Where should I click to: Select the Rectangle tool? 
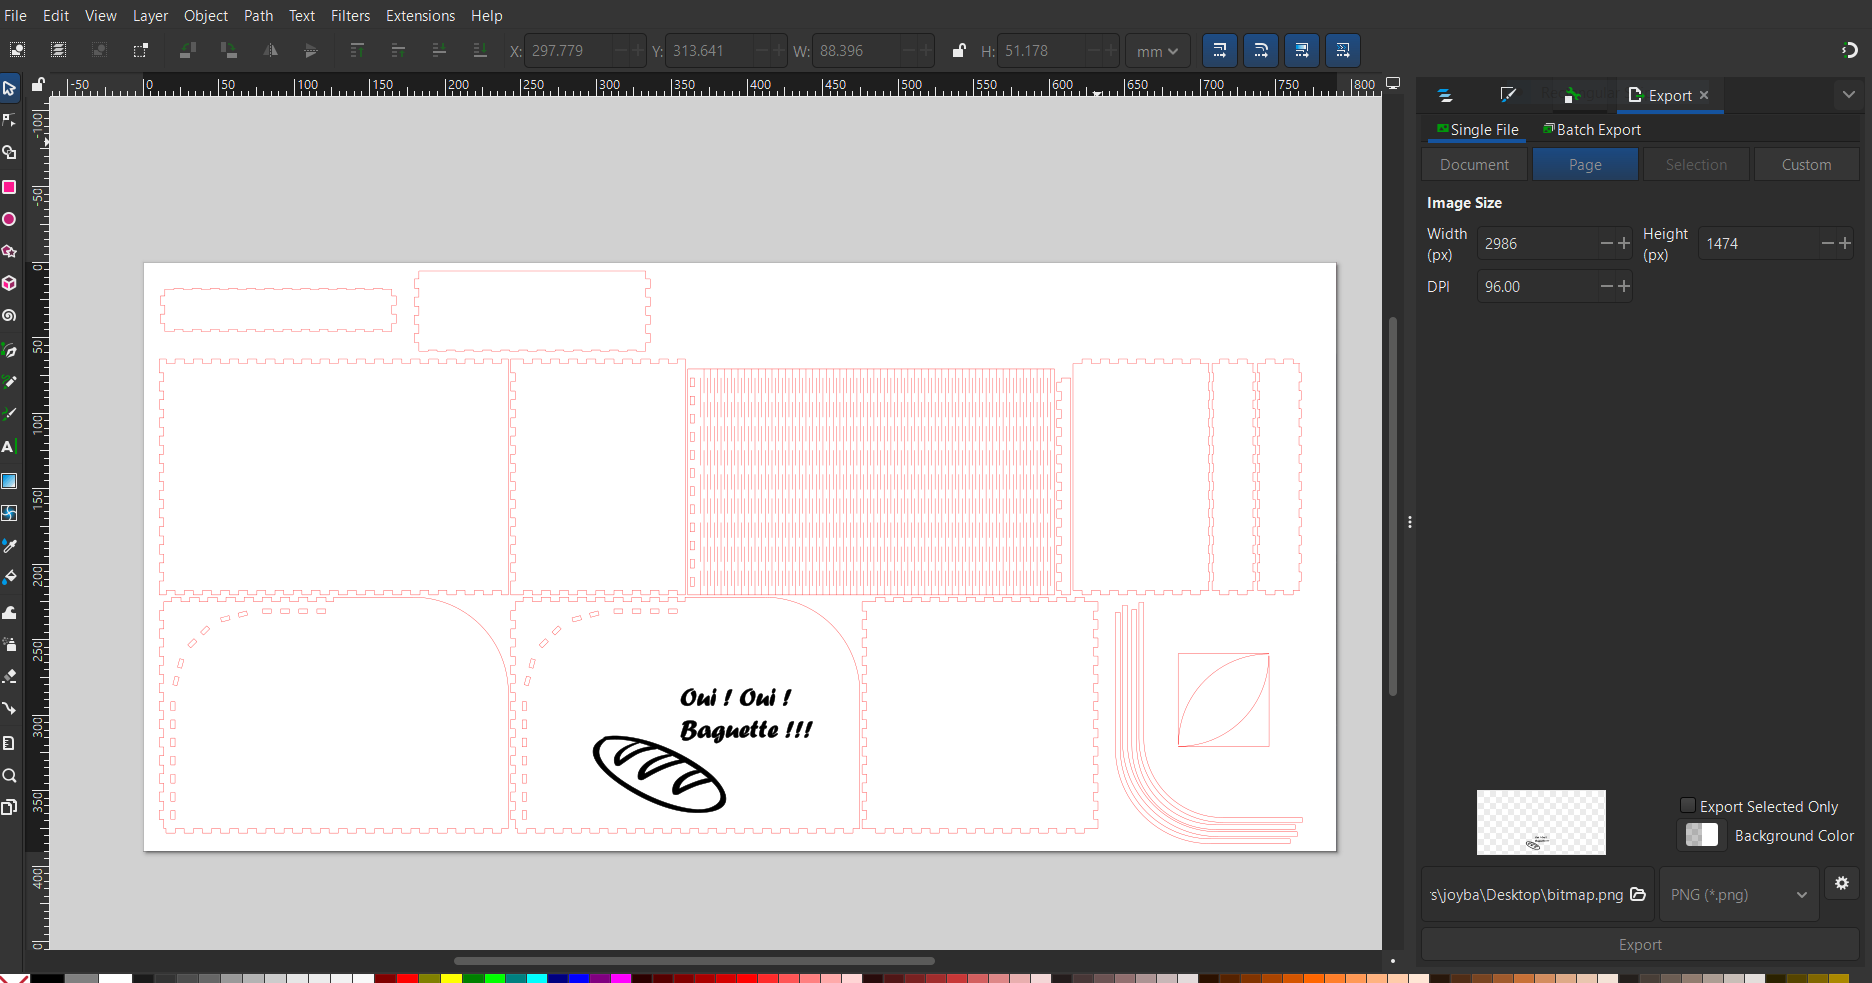tap(9, 187)
